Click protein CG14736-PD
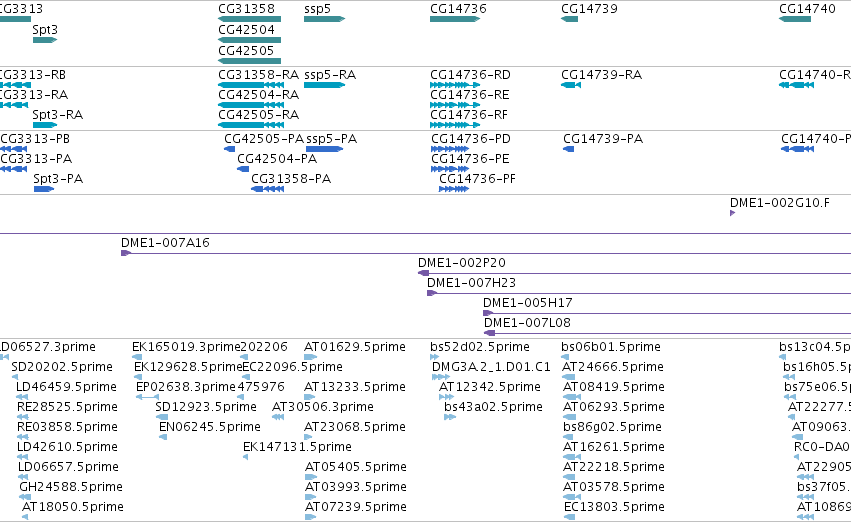This screenshot has width=851, height=522. (450, 149)
